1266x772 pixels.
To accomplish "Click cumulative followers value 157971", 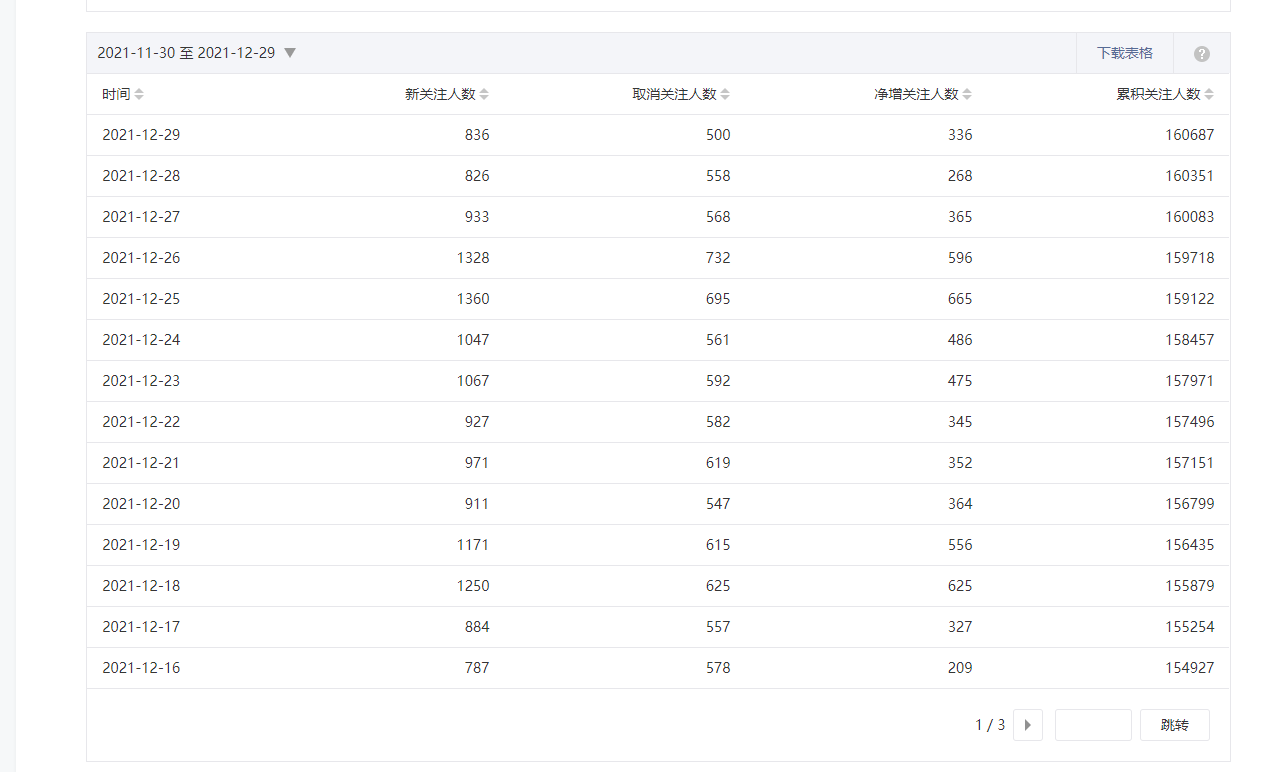I will tap(1190, 381).
